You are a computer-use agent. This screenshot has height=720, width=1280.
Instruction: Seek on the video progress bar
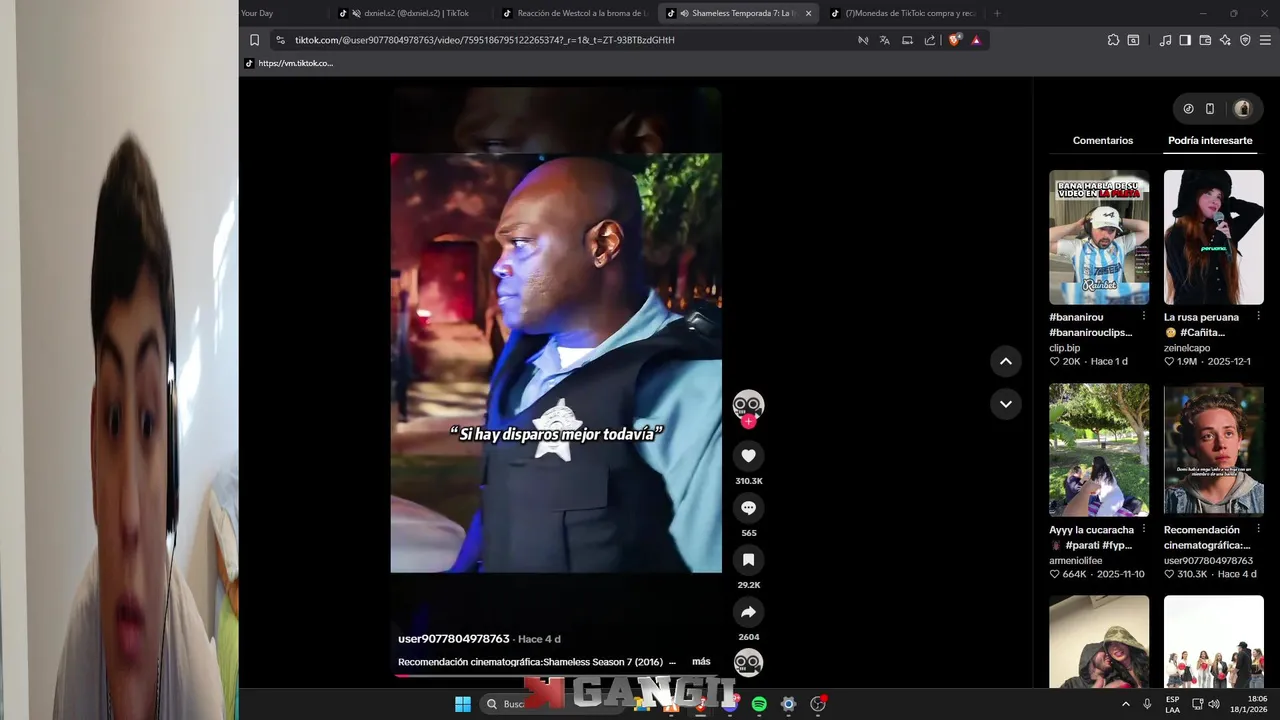[x=555, y=675]
